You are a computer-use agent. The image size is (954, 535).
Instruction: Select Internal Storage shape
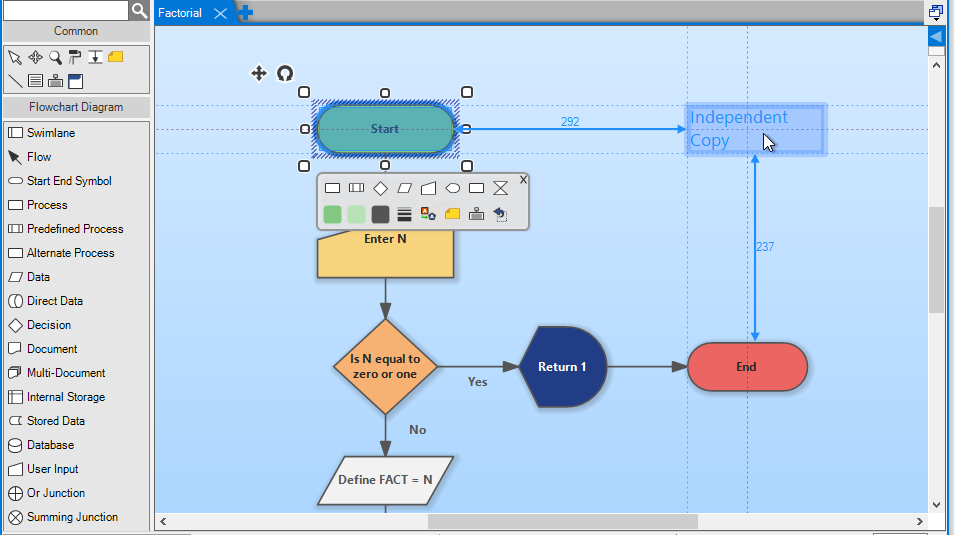pos(76,397)
